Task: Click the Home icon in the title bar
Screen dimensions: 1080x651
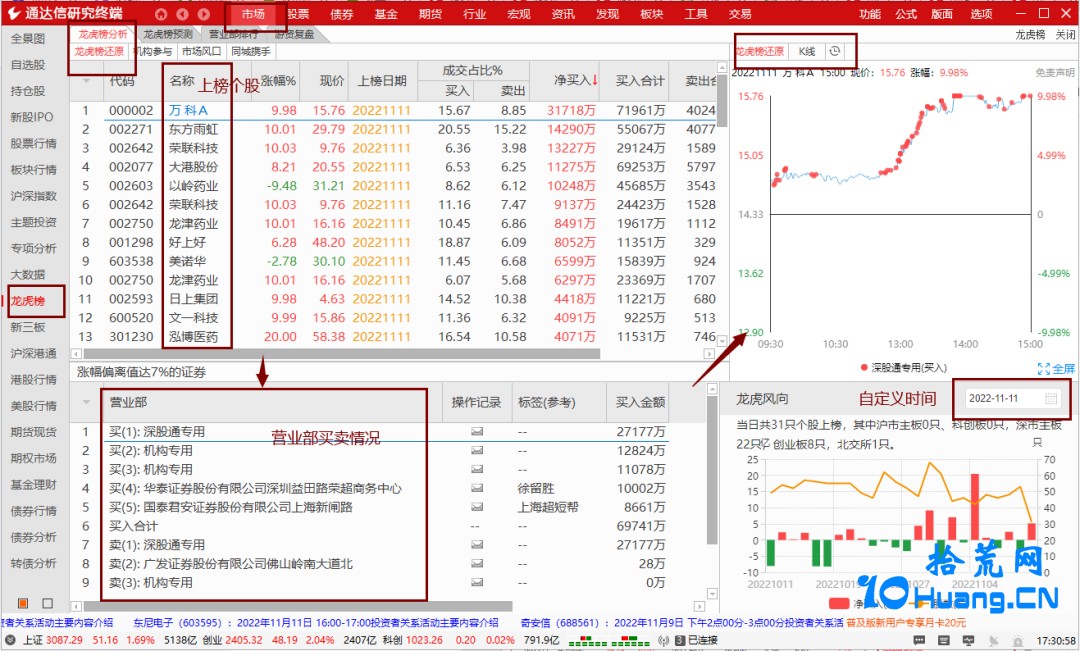Action: [x=160, y=14]
